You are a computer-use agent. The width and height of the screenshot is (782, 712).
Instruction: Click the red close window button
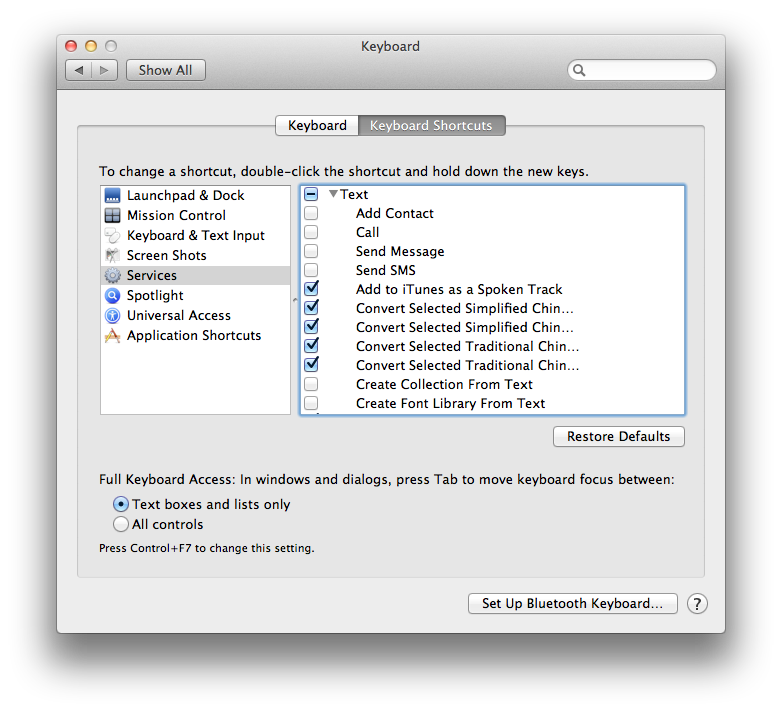(x=71, y=46)
